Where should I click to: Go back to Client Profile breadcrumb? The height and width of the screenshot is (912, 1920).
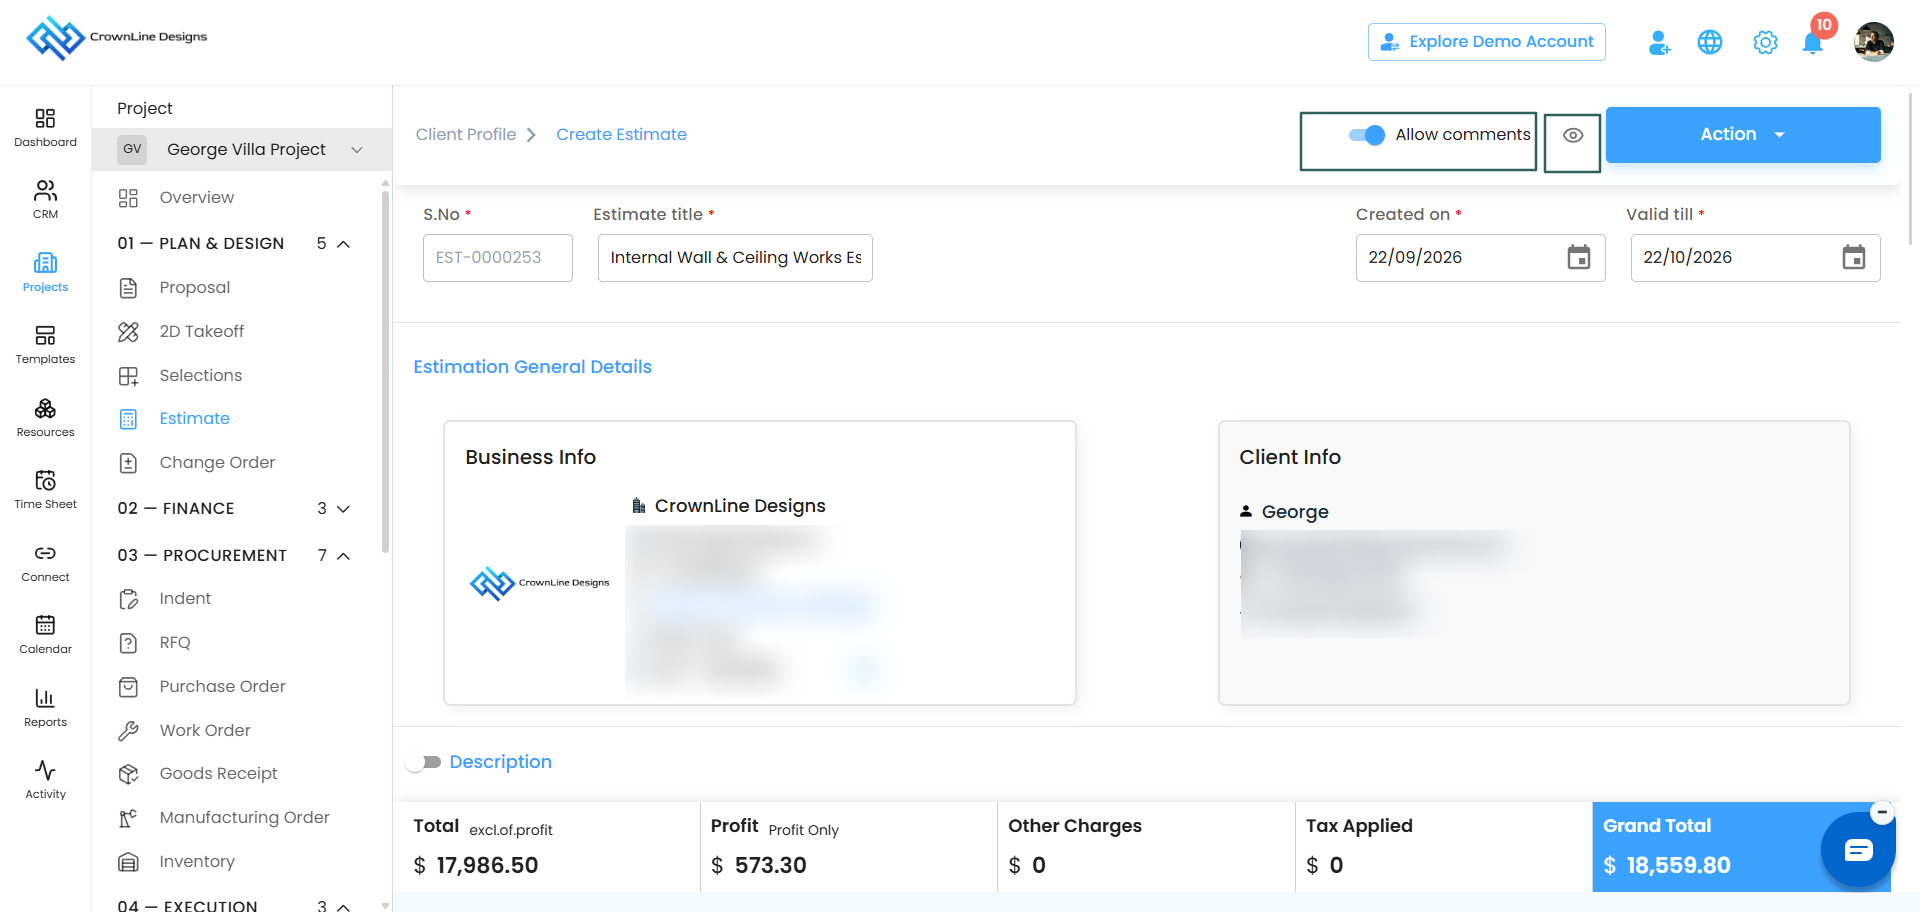(466, 134)
